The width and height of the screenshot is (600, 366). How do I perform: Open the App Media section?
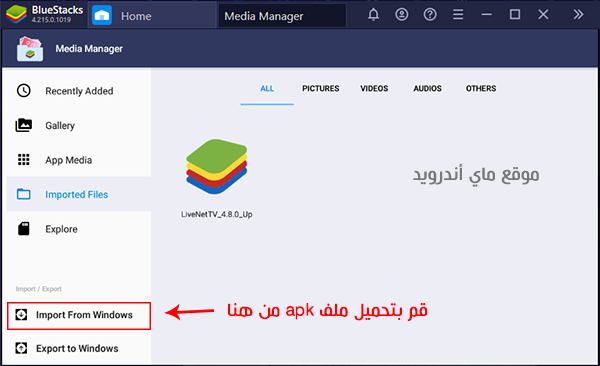pyautogui.click(x=78, y=160)
